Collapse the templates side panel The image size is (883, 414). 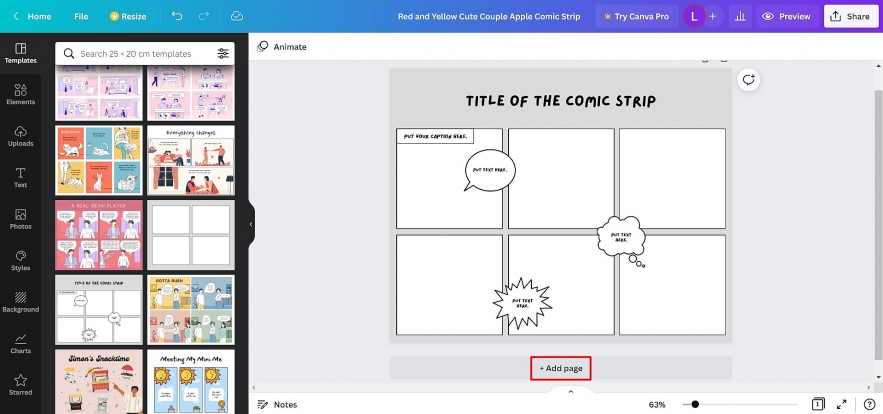(251, 224)
